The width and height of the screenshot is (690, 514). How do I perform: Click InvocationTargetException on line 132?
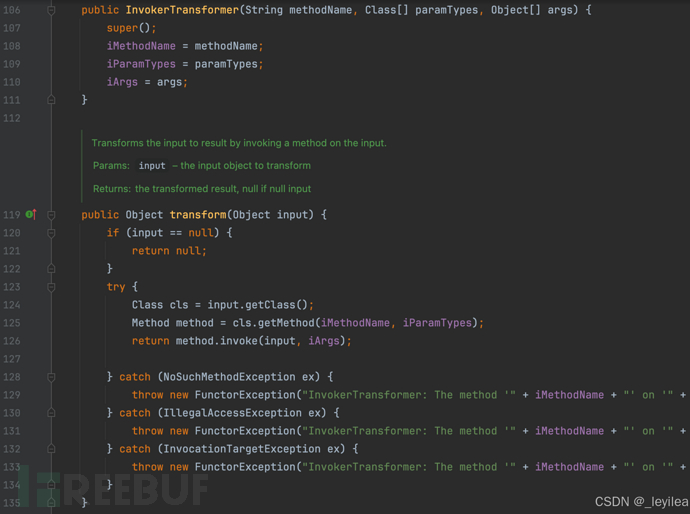242,449
